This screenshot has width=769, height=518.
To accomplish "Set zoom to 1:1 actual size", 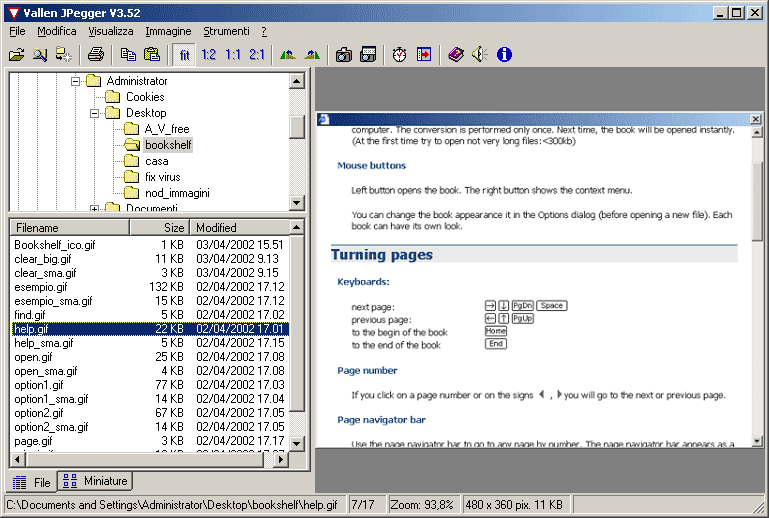I will [x=233, y=54].
